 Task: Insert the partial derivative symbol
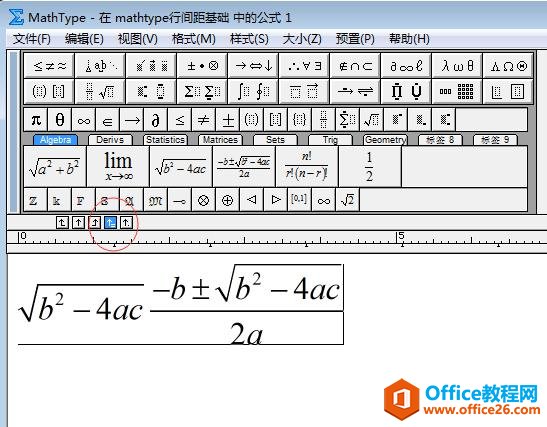pyautogui.click(x=156, y=120)
